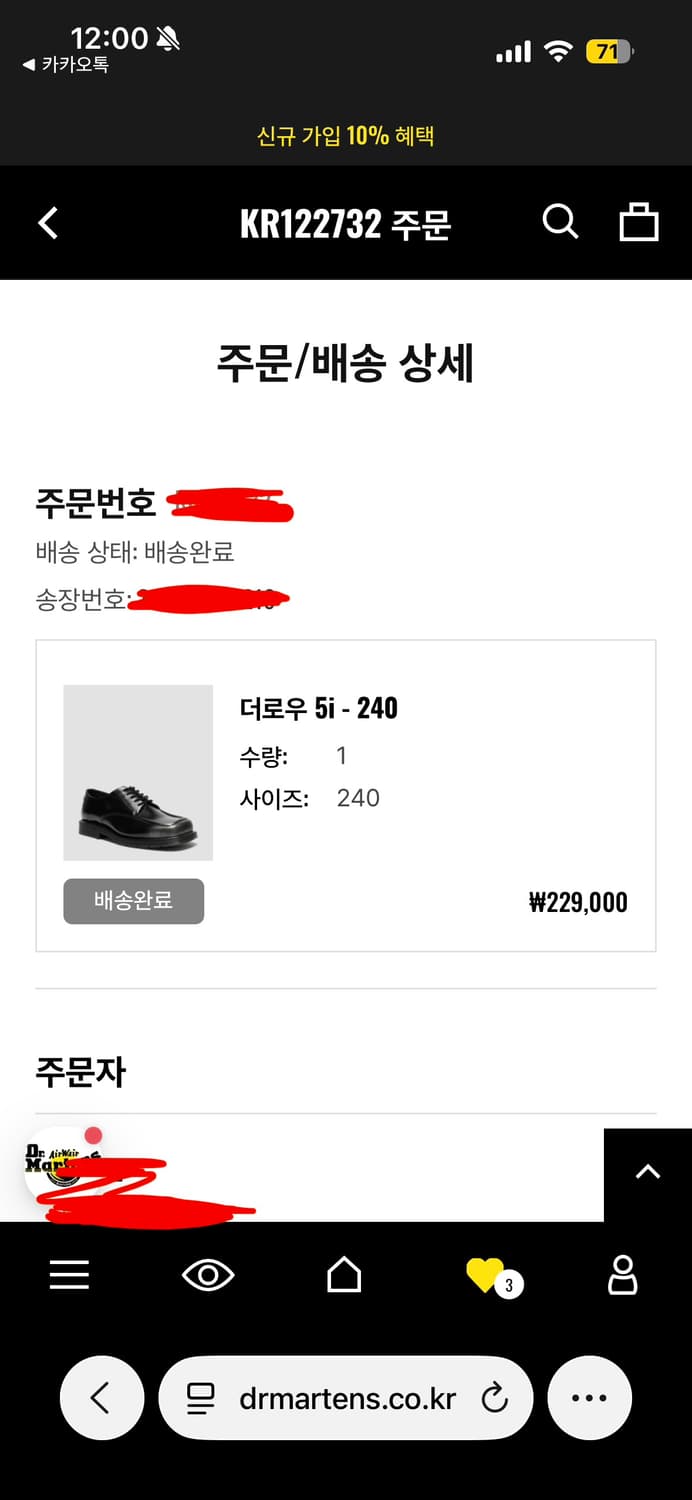
Task: Tap the browser back chevron button
Action: click(101, 1397)
